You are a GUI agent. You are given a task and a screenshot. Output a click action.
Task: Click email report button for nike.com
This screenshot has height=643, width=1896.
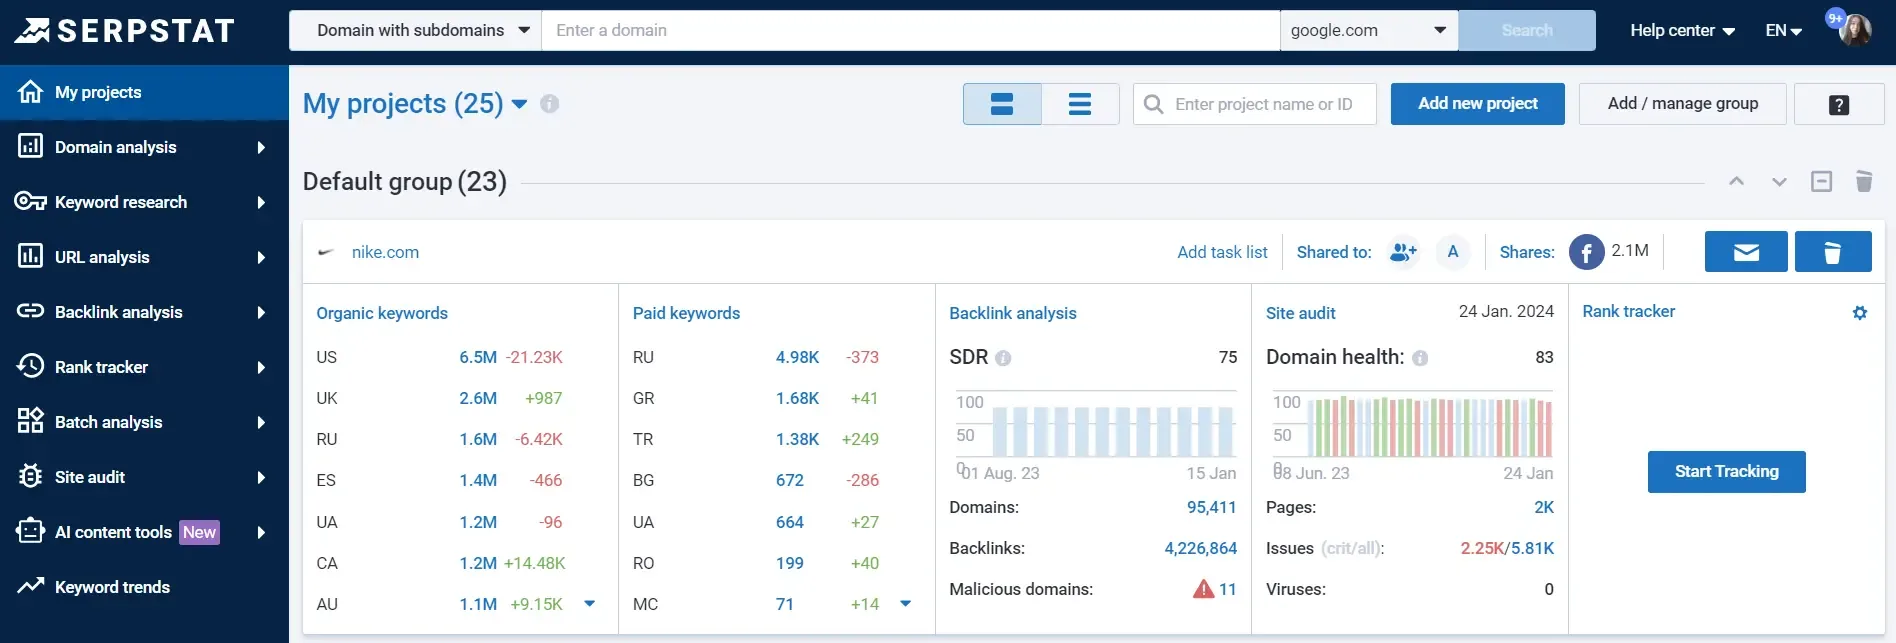pos(1746,252)
